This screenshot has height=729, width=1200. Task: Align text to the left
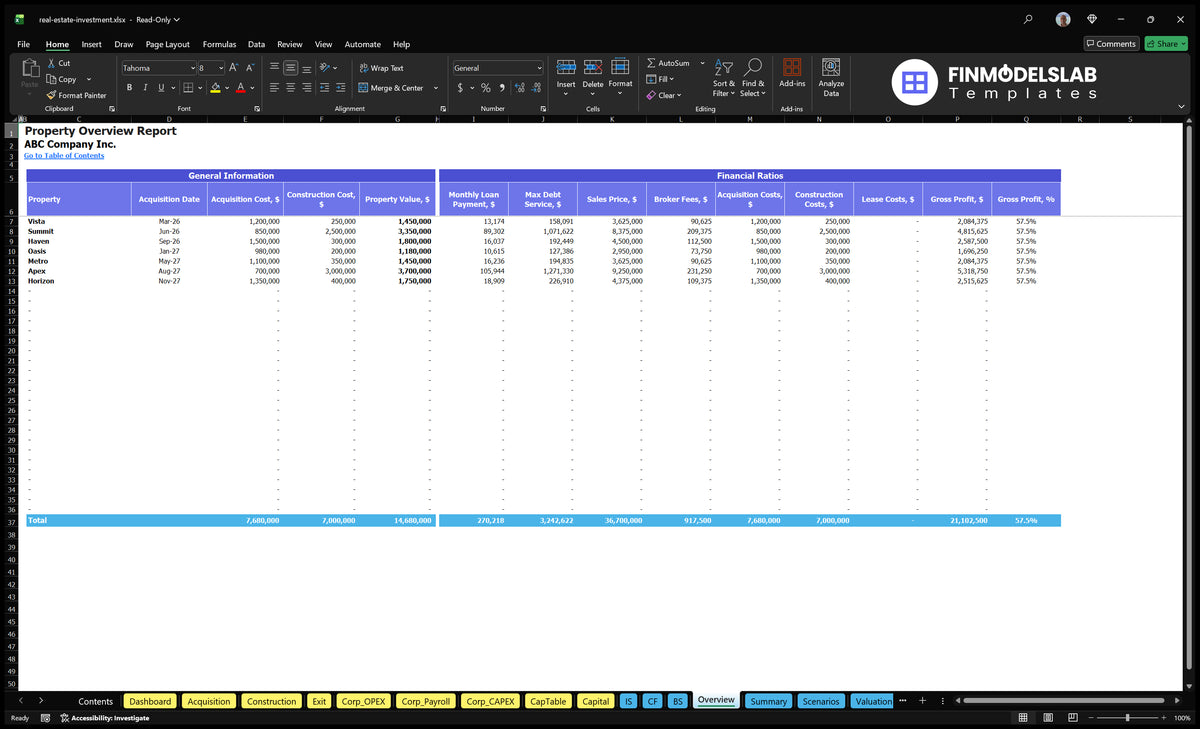click(x=274, y=88)
